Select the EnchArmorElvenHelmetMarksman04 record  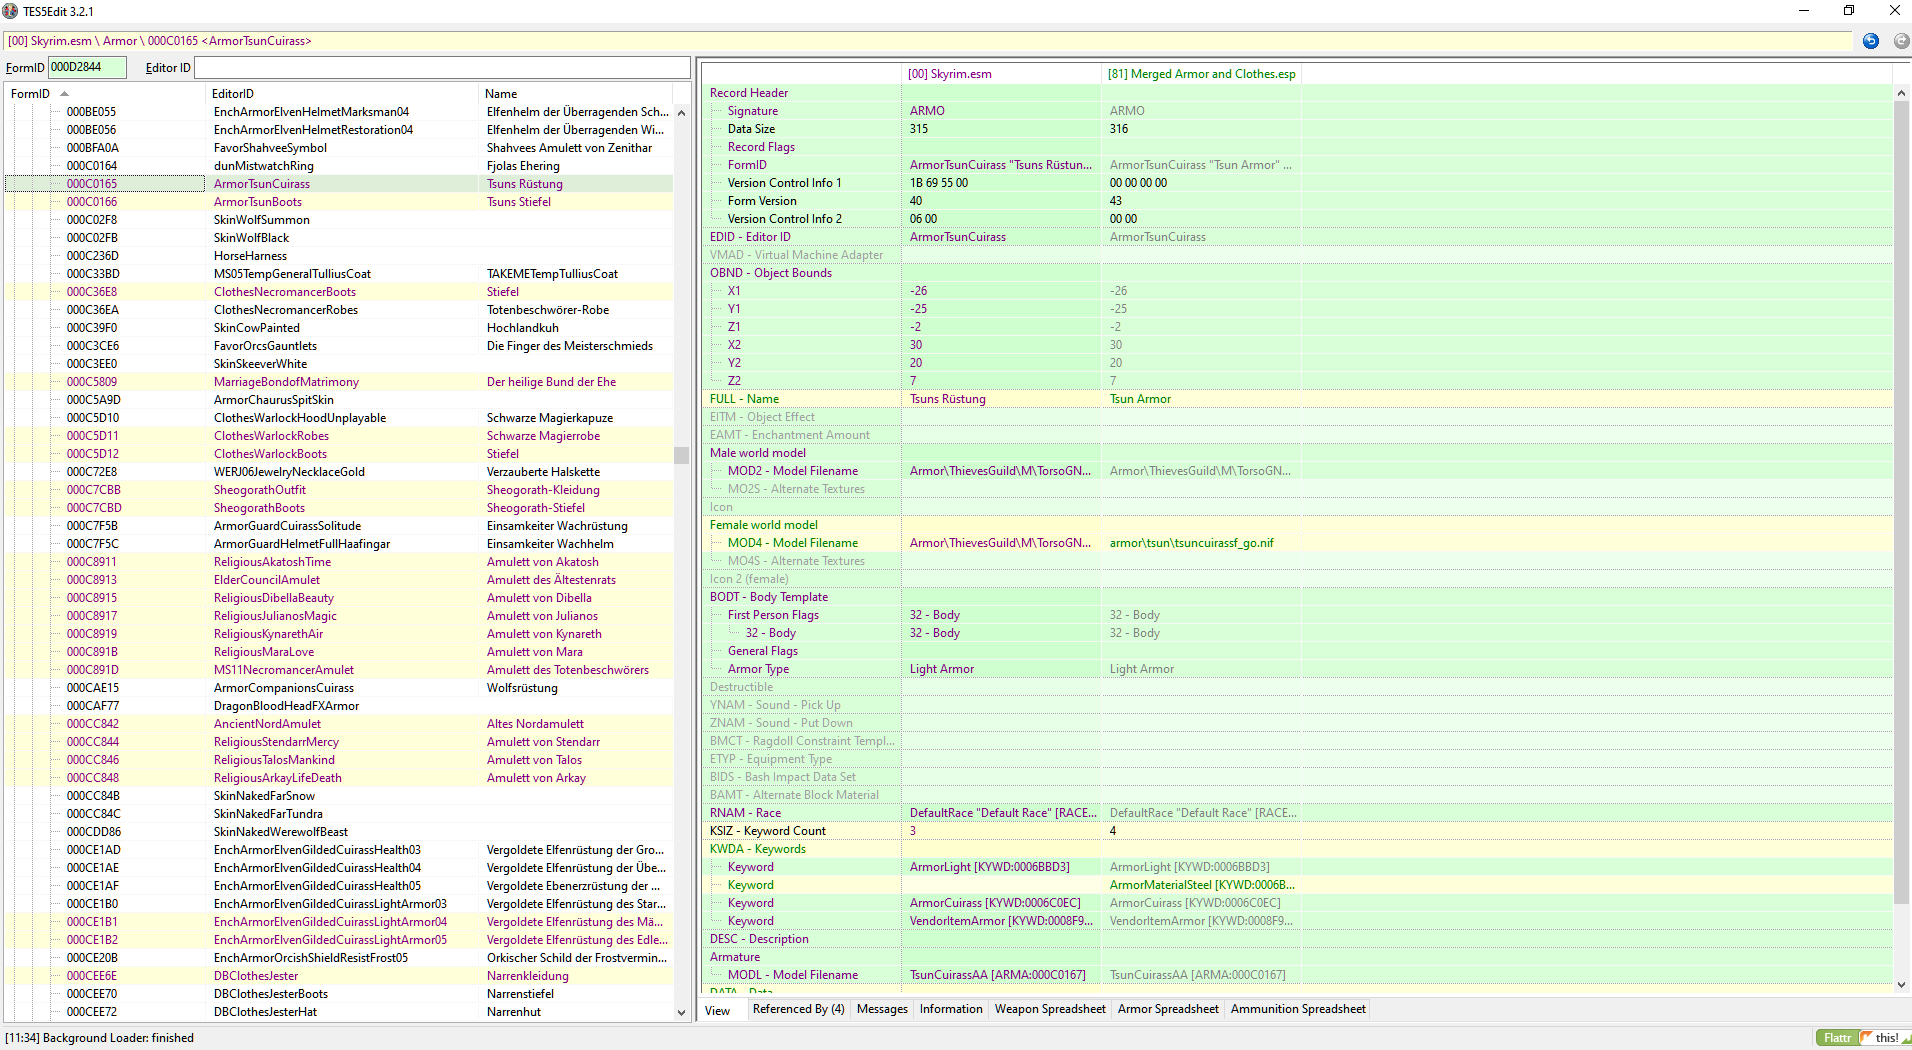pyautogui.click(x=339, y=112)
